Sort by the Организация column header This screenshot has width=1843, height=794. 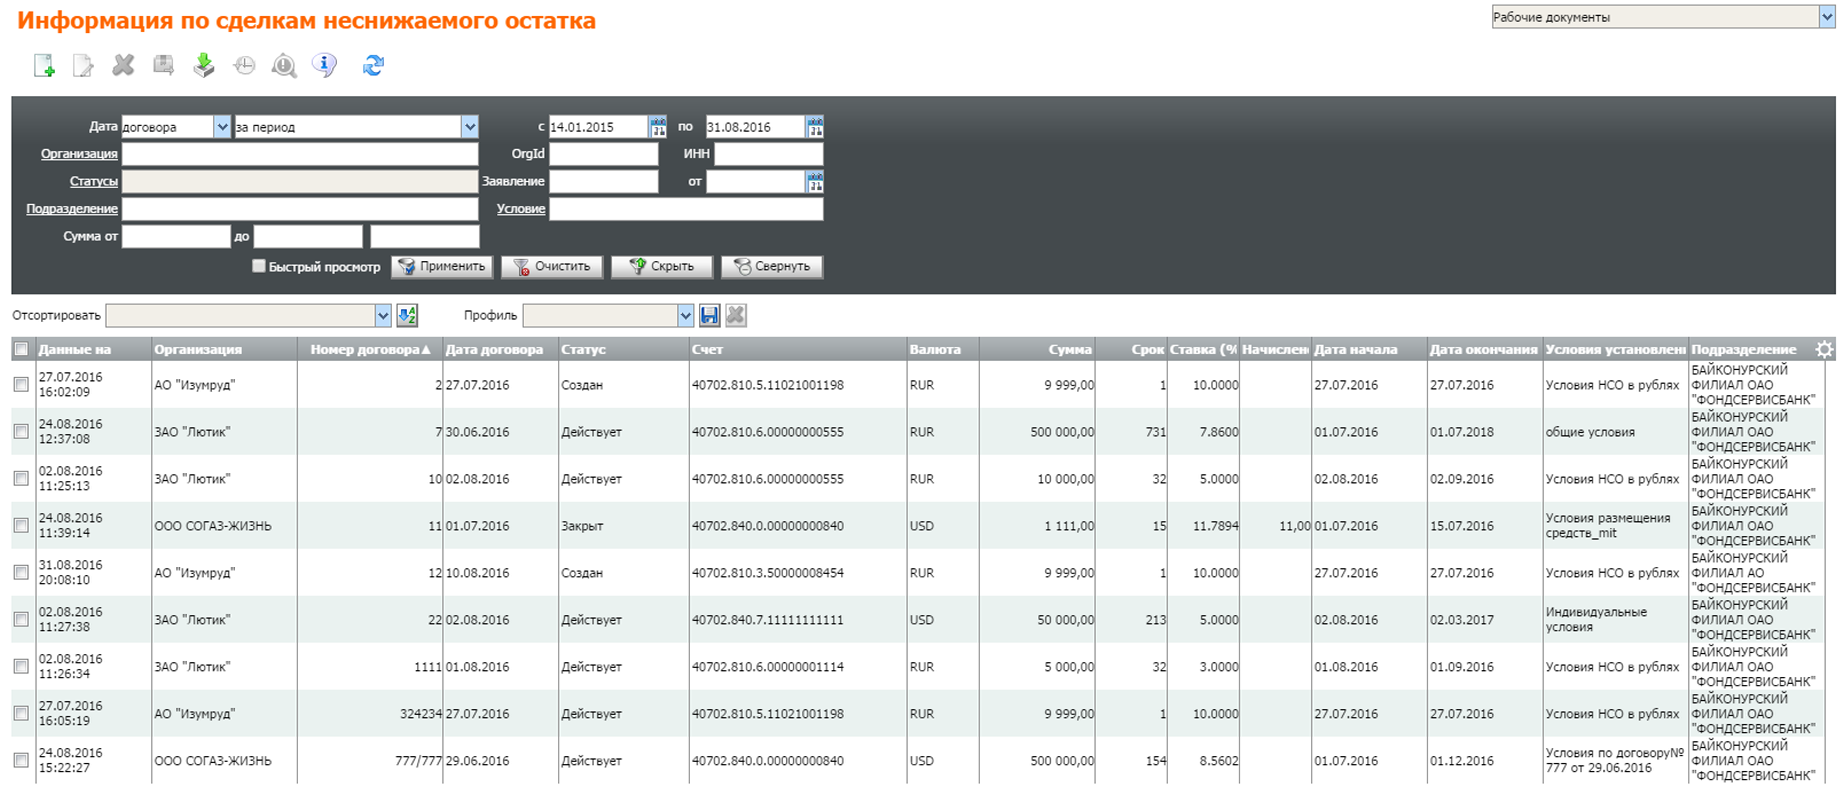tap(224, 350)
